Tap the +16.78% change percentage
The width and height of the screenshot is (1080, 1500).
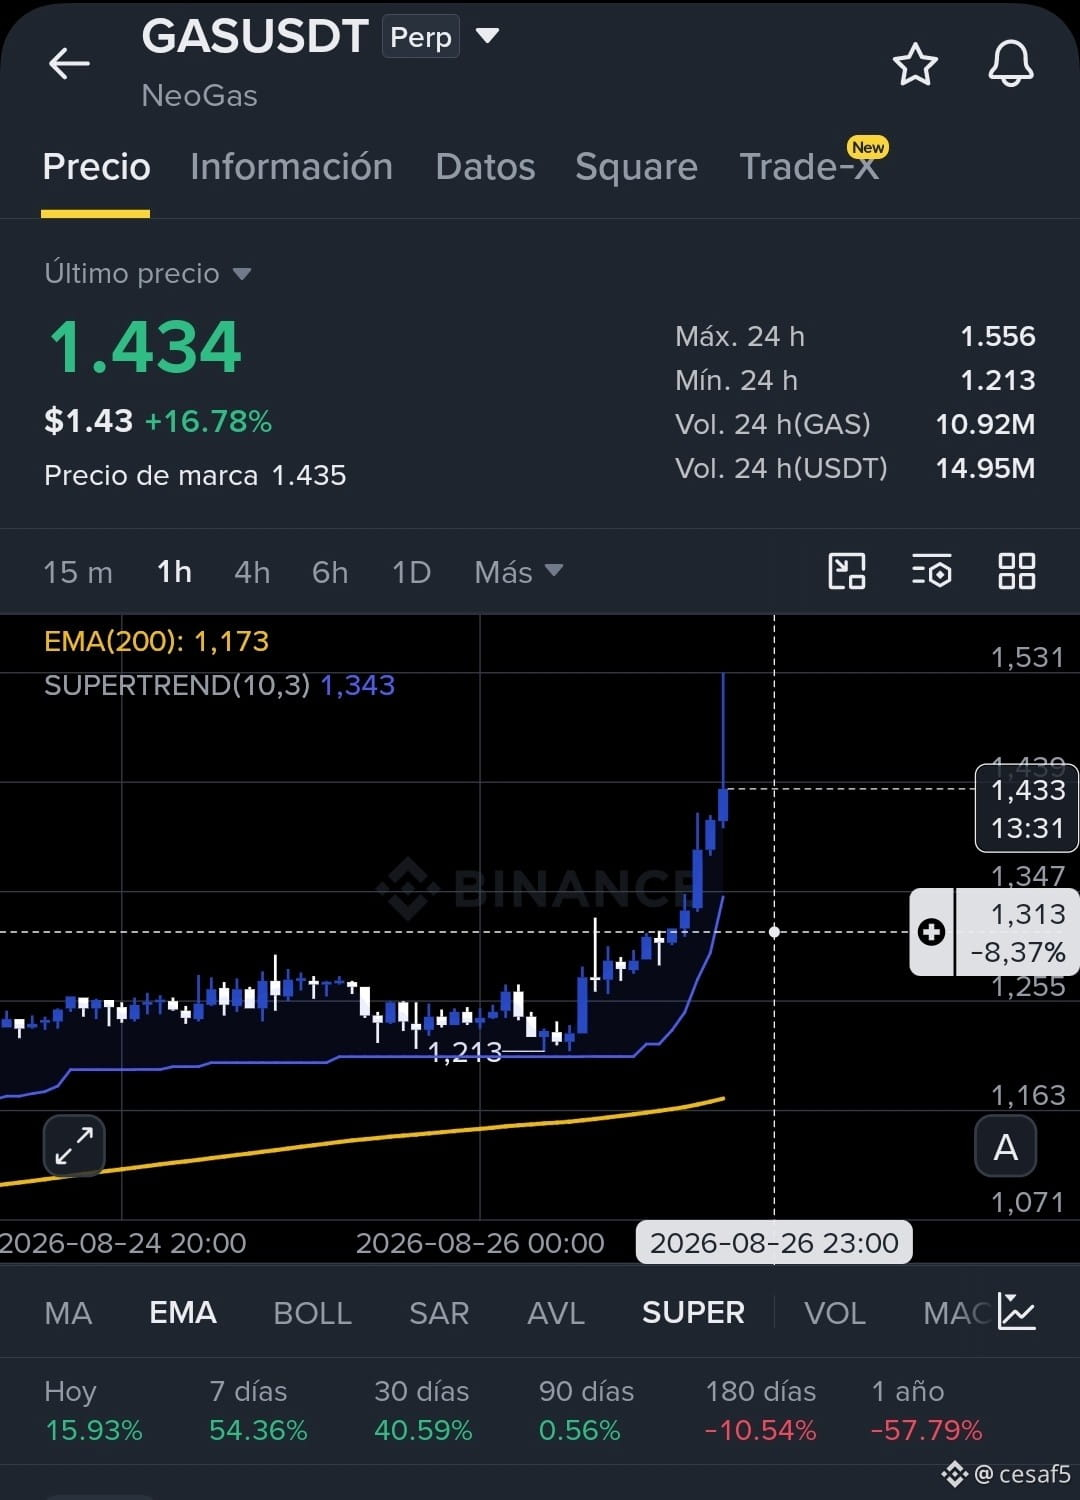[x=208, y=421]
